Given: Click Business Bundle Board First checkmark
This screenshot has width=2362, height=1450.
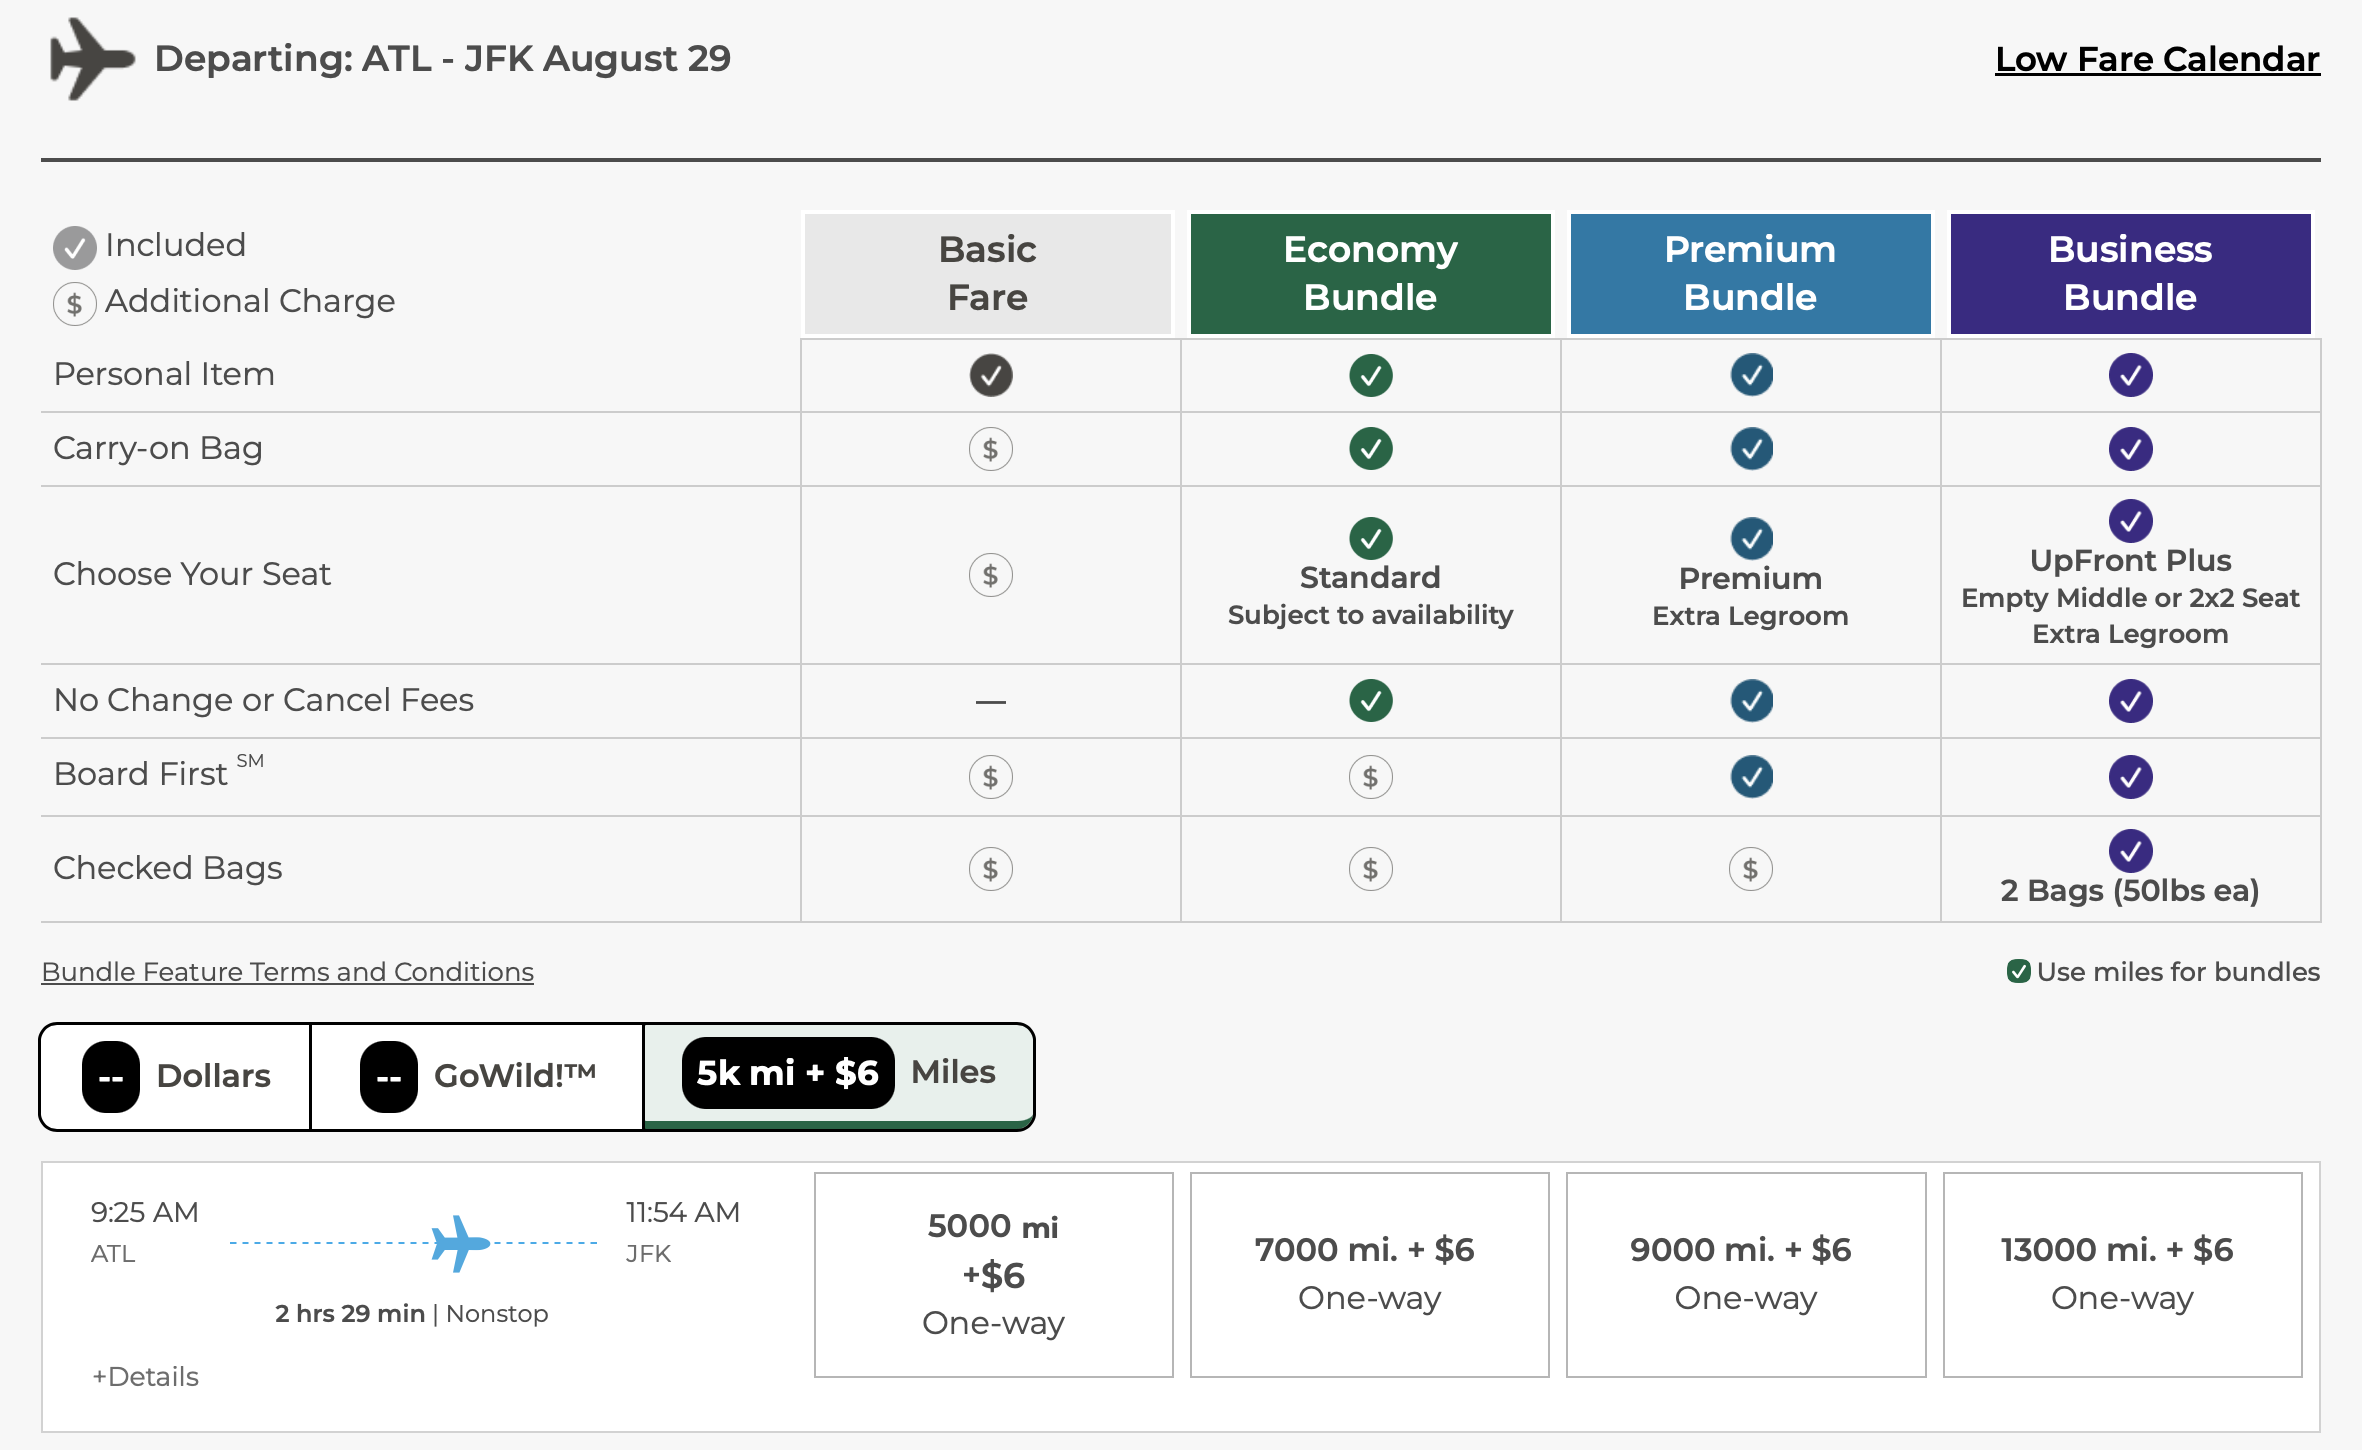Looking at the screenshot, I should (x=2131, y=777).
